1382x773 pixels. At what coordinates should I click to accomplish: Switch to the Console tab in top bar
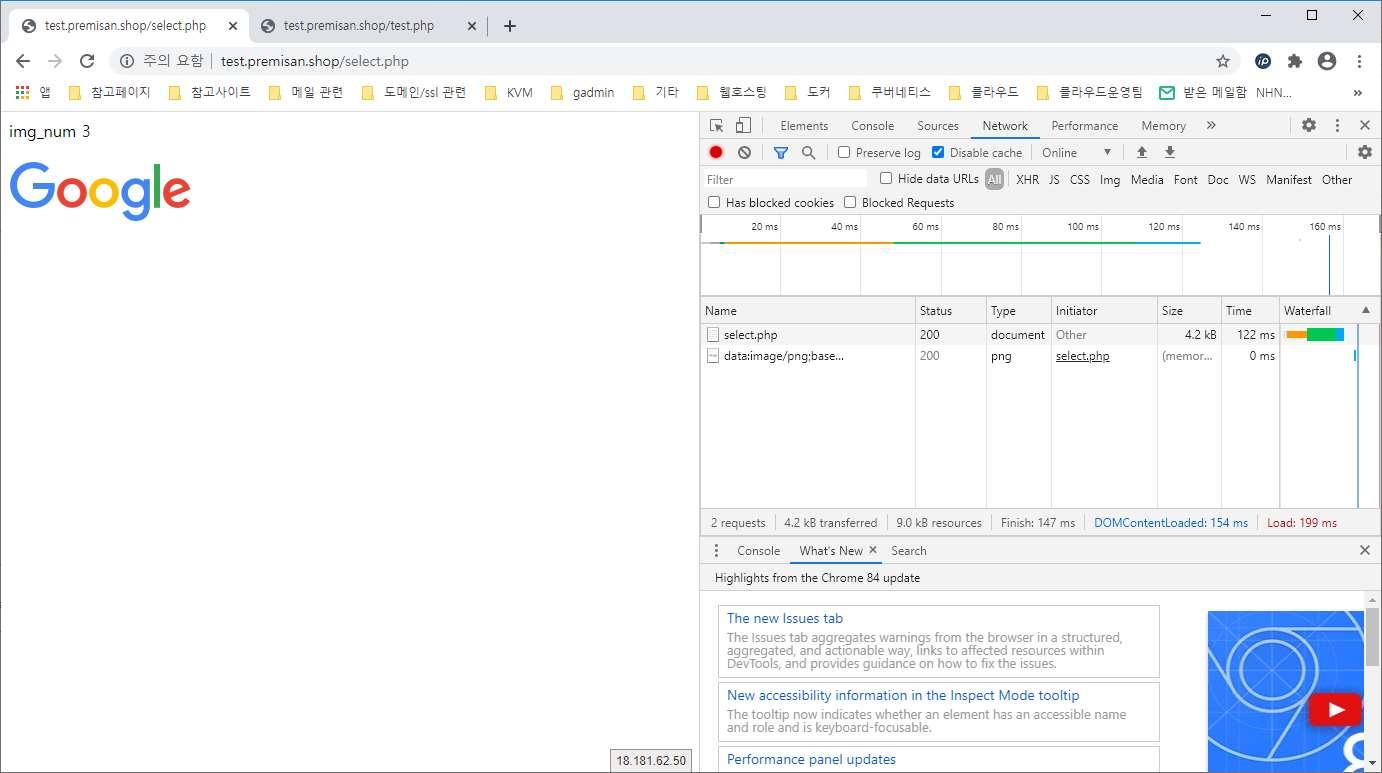(872, 125)
